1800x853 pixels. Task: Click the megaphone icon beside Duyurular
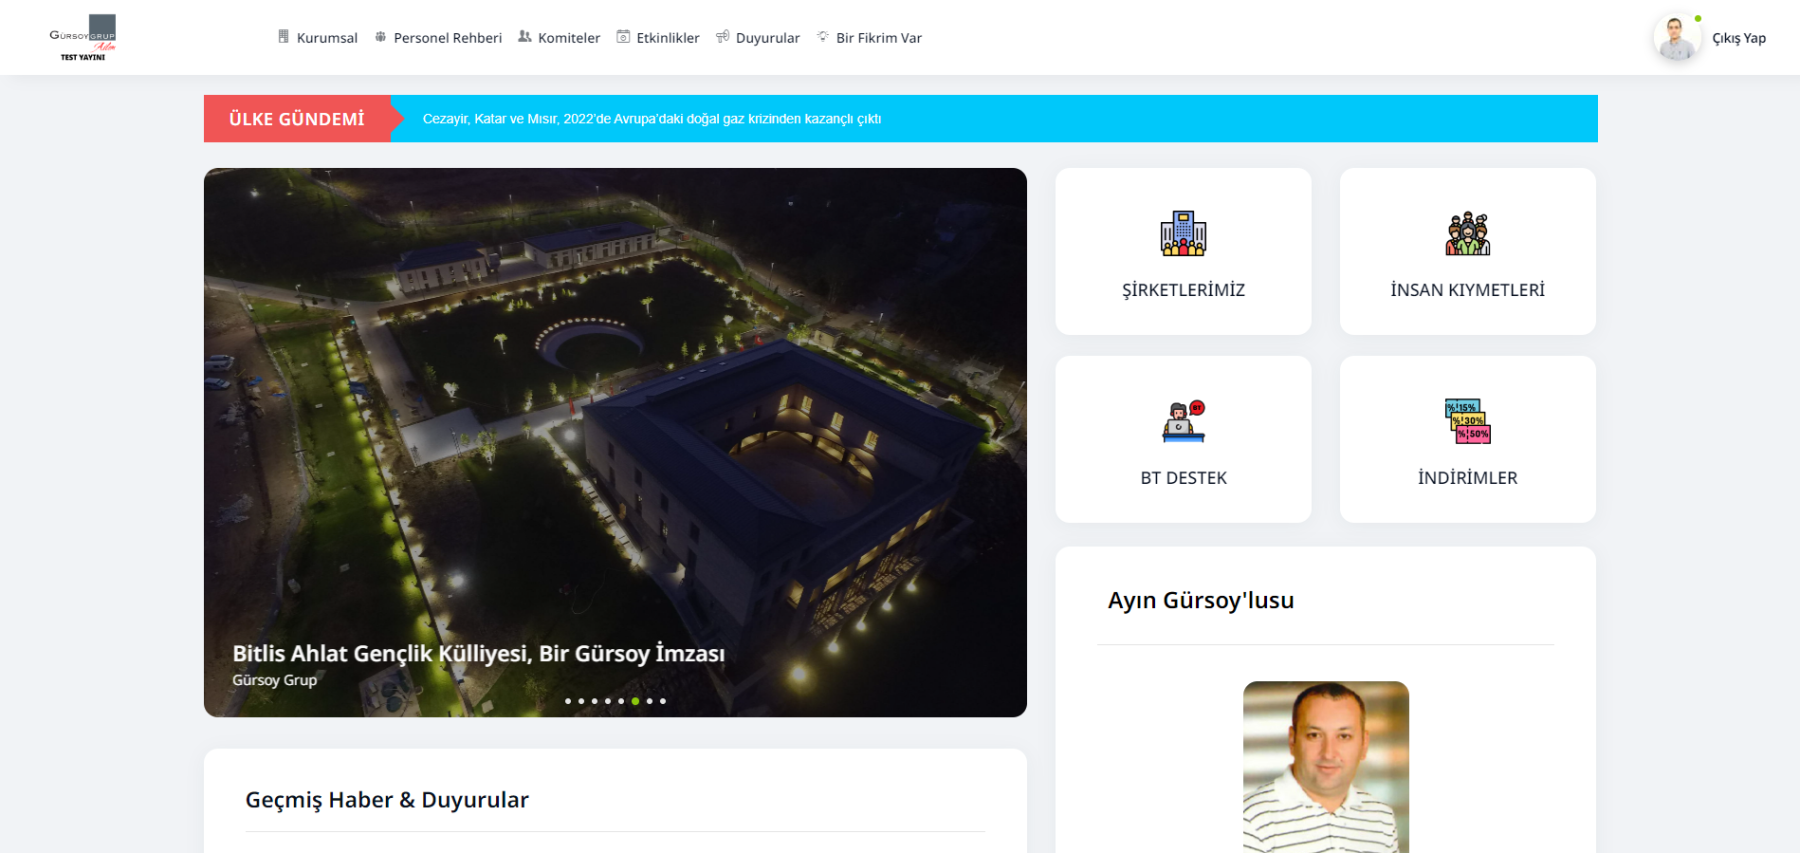click(723, 37)
